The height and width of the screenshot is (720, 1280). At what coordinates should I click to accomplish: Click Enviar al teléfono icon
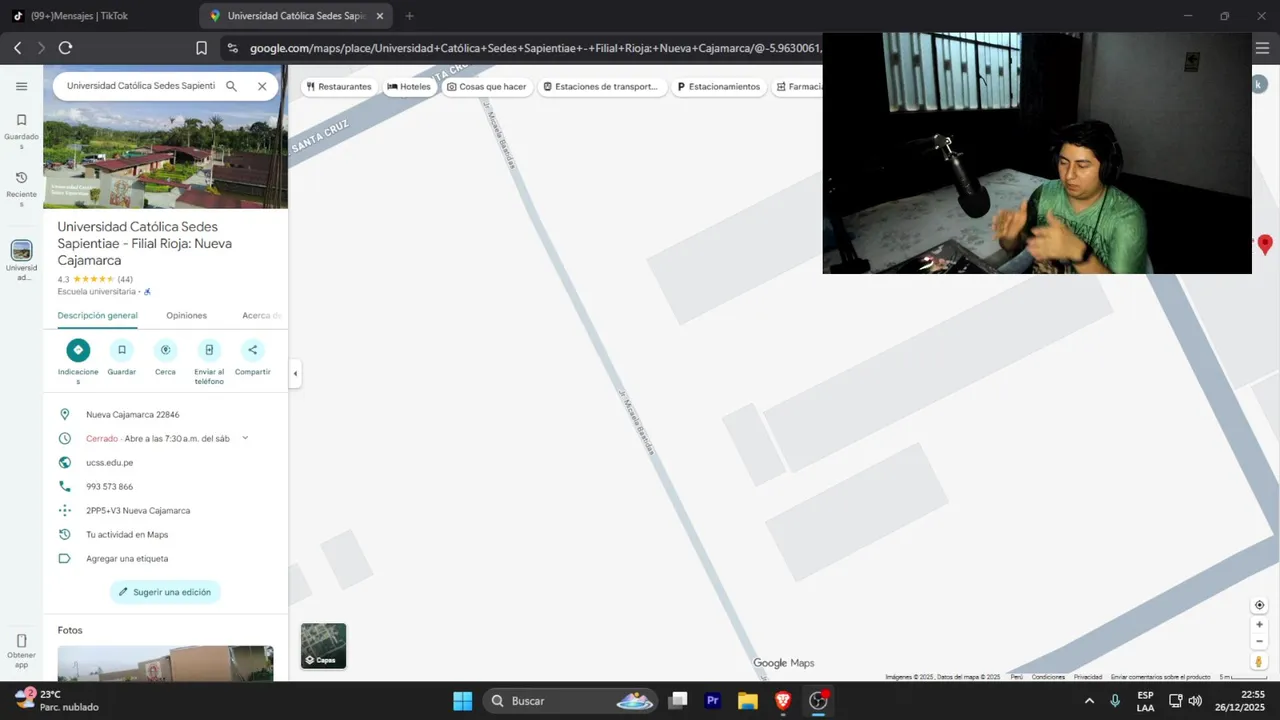pos(209,350)
